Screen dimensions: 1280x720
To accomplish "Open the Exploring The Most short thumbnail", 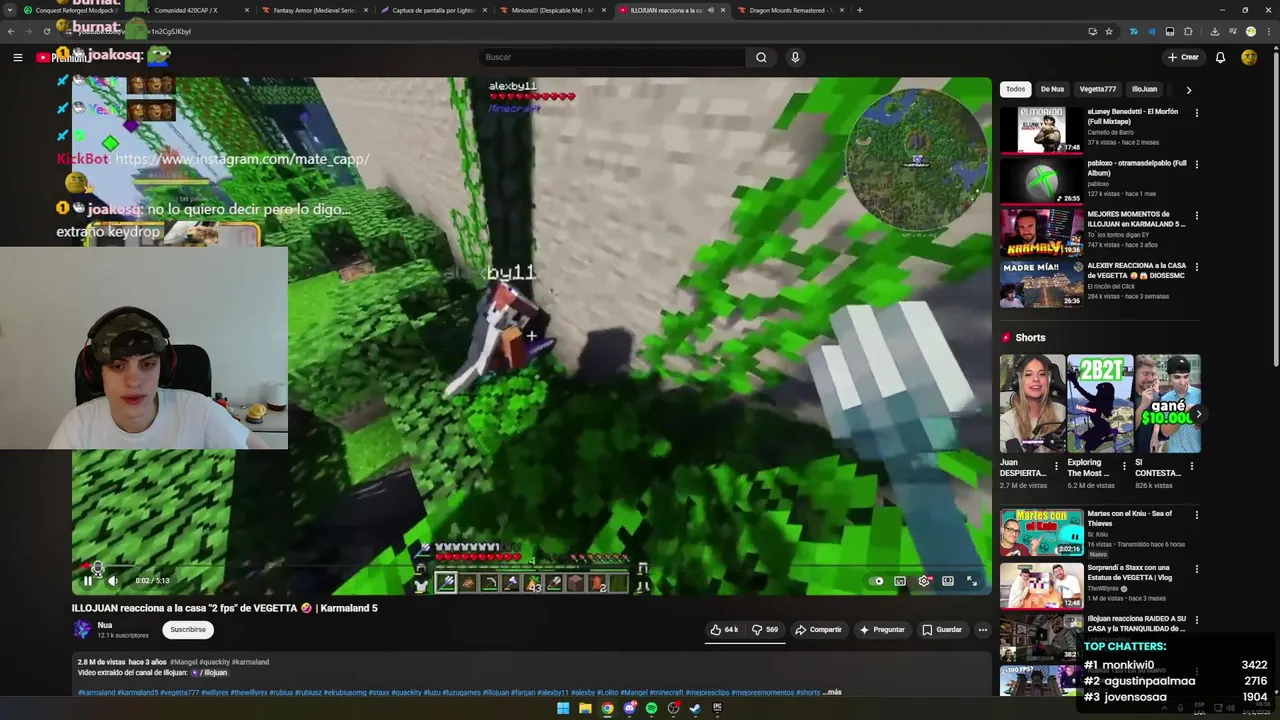I will 1099,404.
